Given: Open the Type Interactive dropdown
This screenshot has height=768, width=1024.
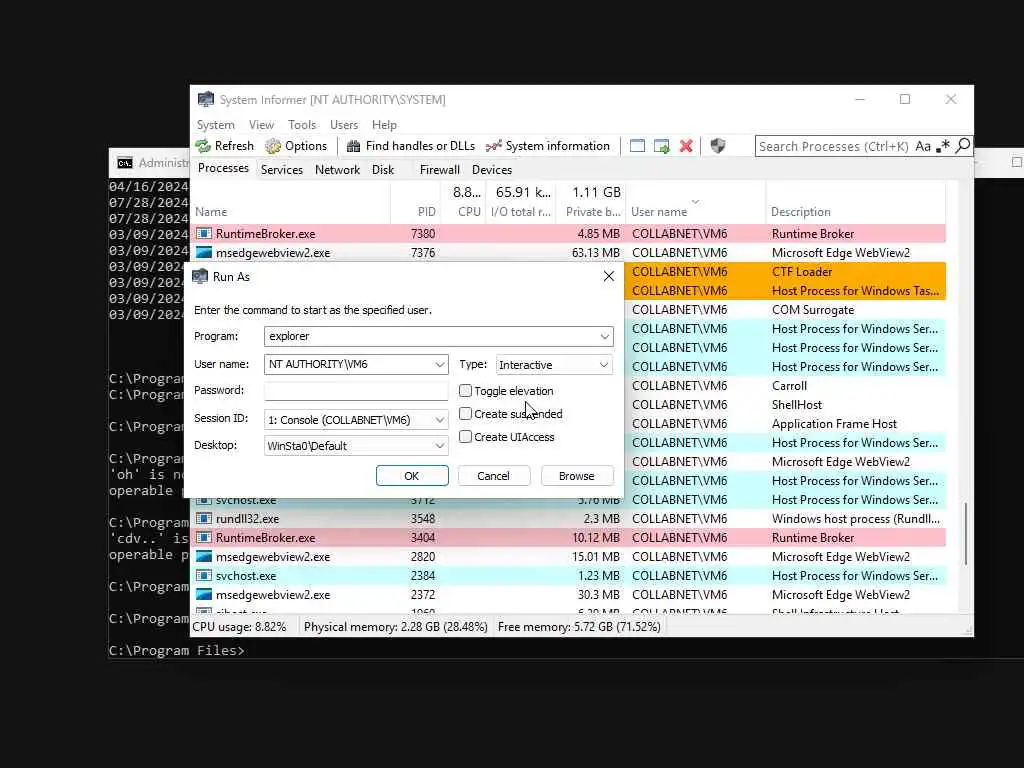Looking at the screenshot, I should (604, 364).
